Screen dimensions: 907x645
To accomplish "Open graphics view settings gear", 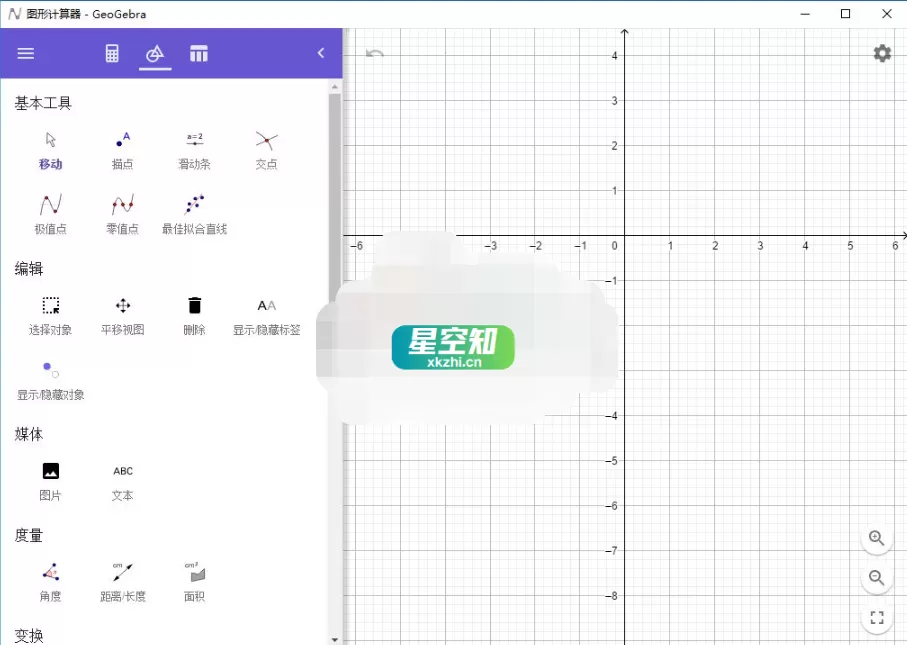I will tap(881, 53).
